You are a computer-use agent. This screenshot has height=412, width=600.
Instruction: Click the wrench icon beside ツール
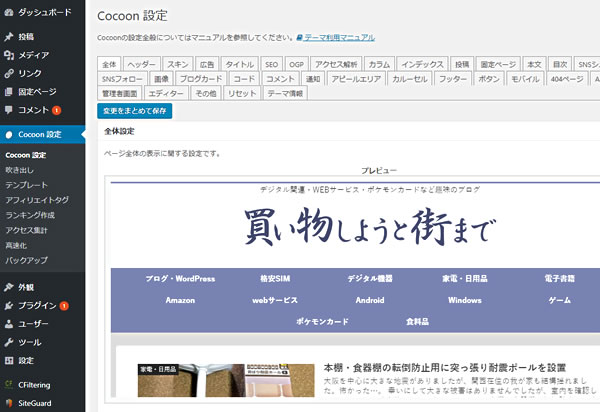[x=9, y=342]
